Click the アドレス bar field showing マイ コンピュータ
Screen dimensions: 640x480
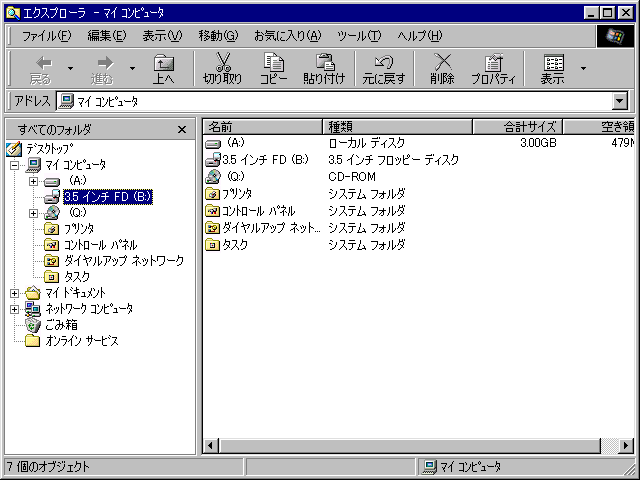tap(334, 101)
